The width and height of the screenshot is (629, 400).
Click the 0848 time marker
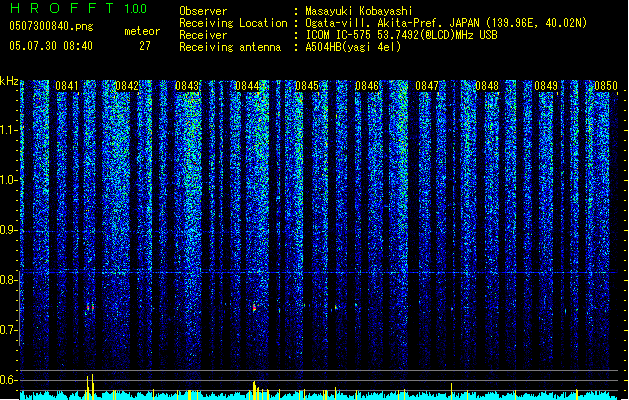pyautogui.click(x=487, y=86)
